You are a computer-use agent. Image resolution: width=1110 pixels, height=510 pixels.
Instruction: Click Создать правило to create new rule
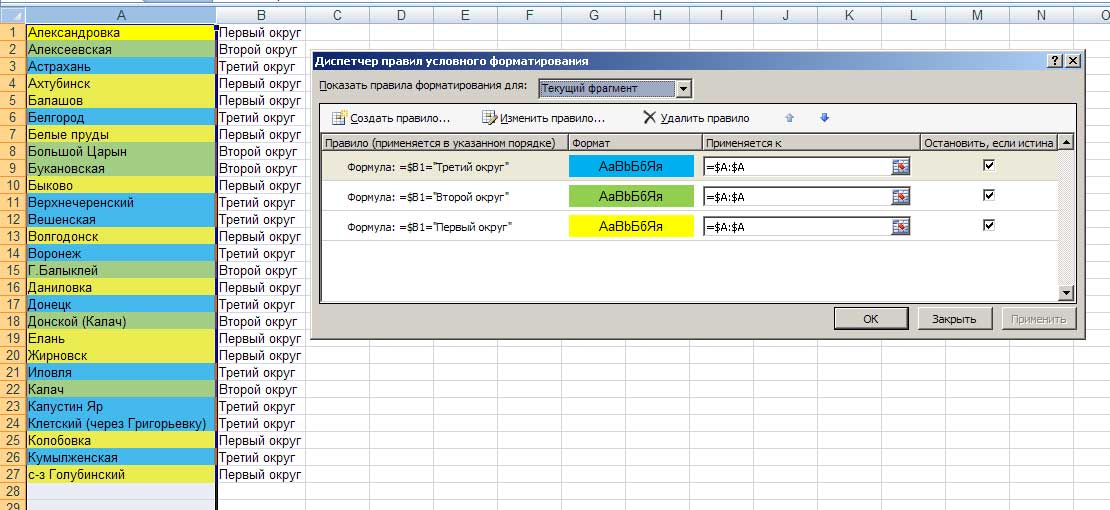(390, 118)
